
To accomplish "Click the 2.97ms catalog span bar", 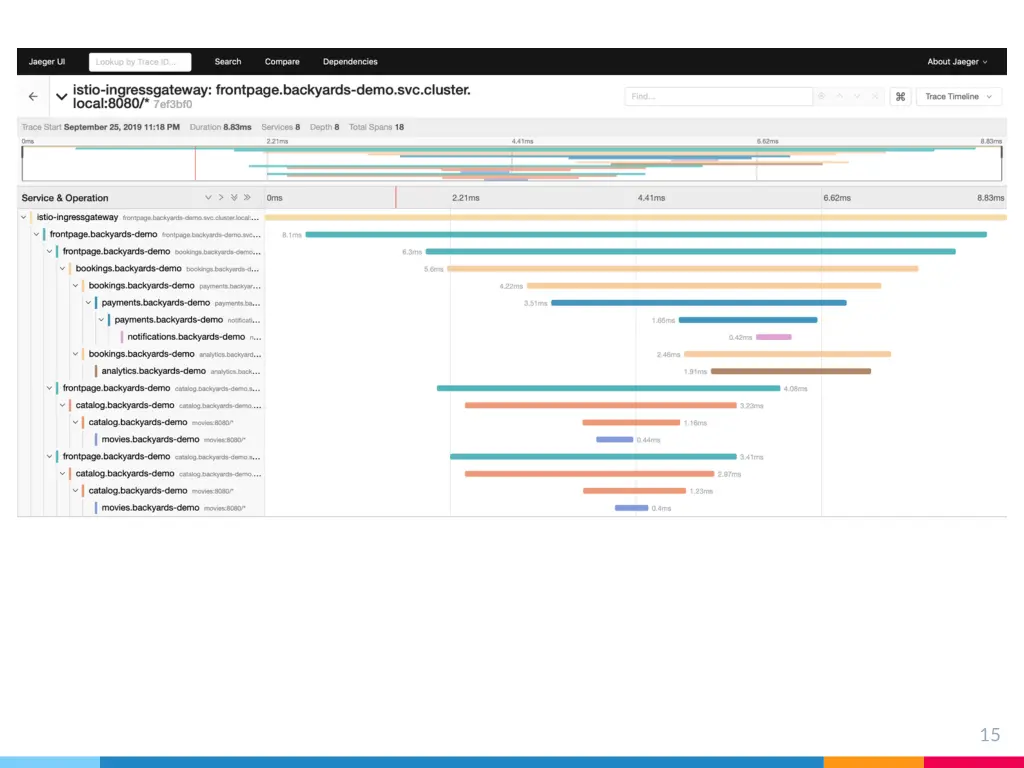I will [590, 473].
